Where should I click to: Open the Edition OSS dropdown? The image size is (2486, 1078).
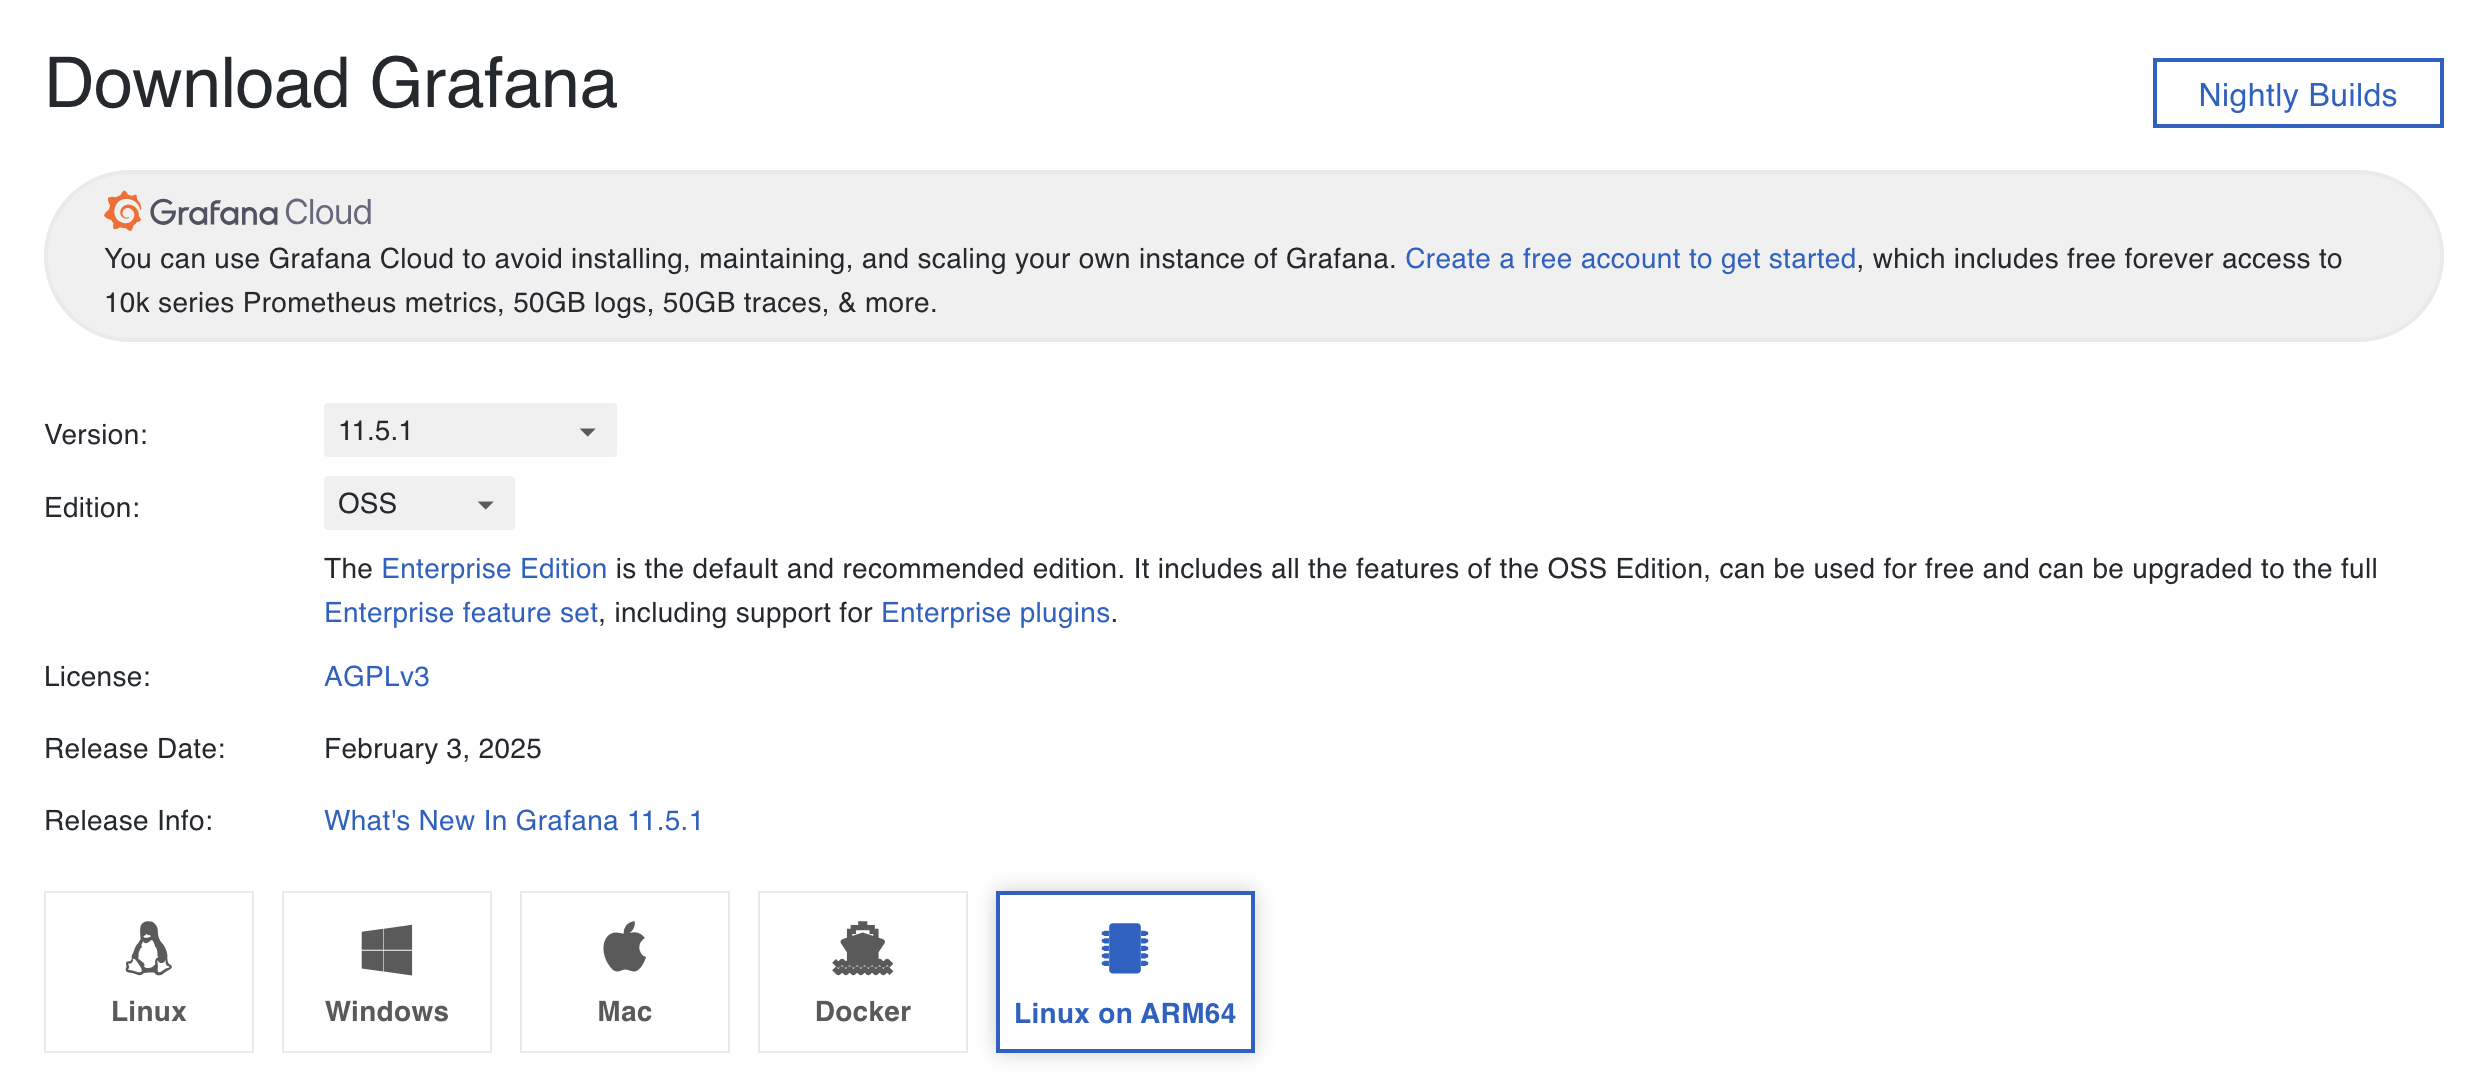click(419, 503)
